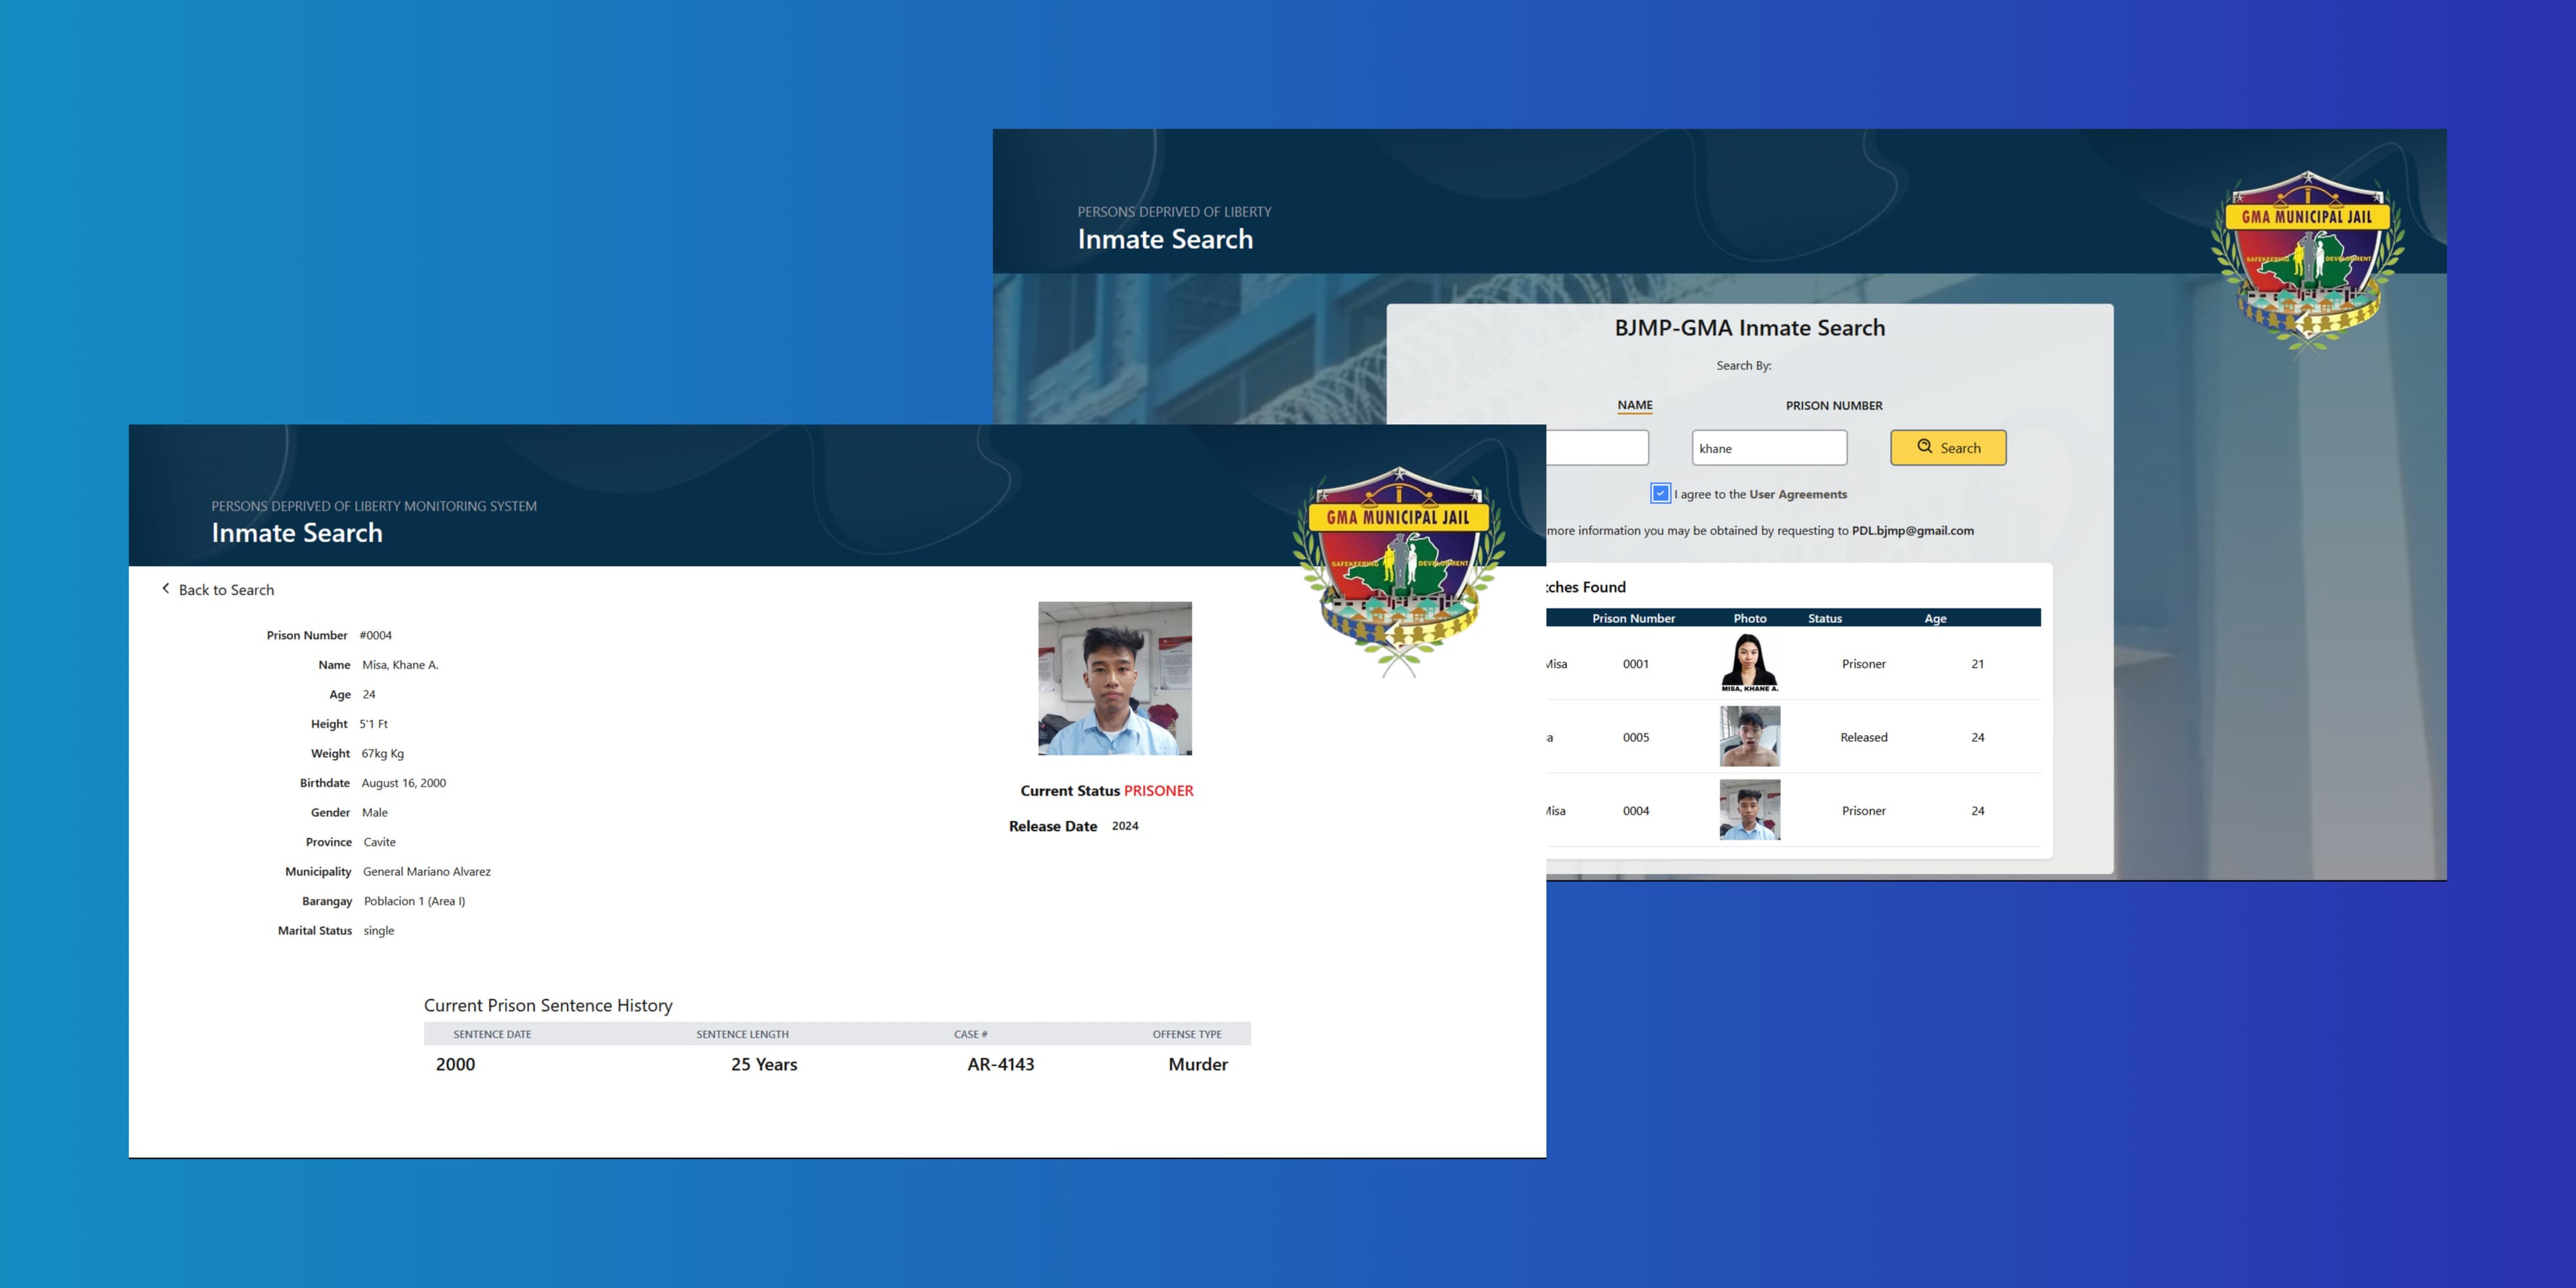
Task: Open photo thumbnail for prison number 0004
Action: click(x=1749, y=810)
